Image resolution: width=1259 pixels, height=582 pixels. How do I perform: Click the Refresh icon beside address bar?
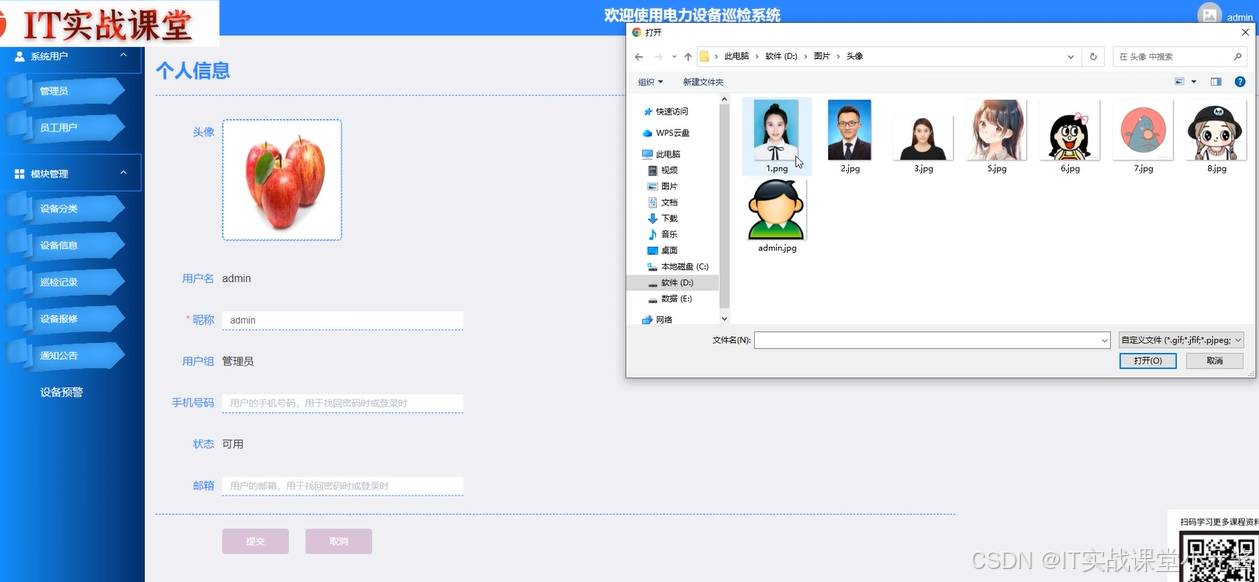pos(1093,57)
